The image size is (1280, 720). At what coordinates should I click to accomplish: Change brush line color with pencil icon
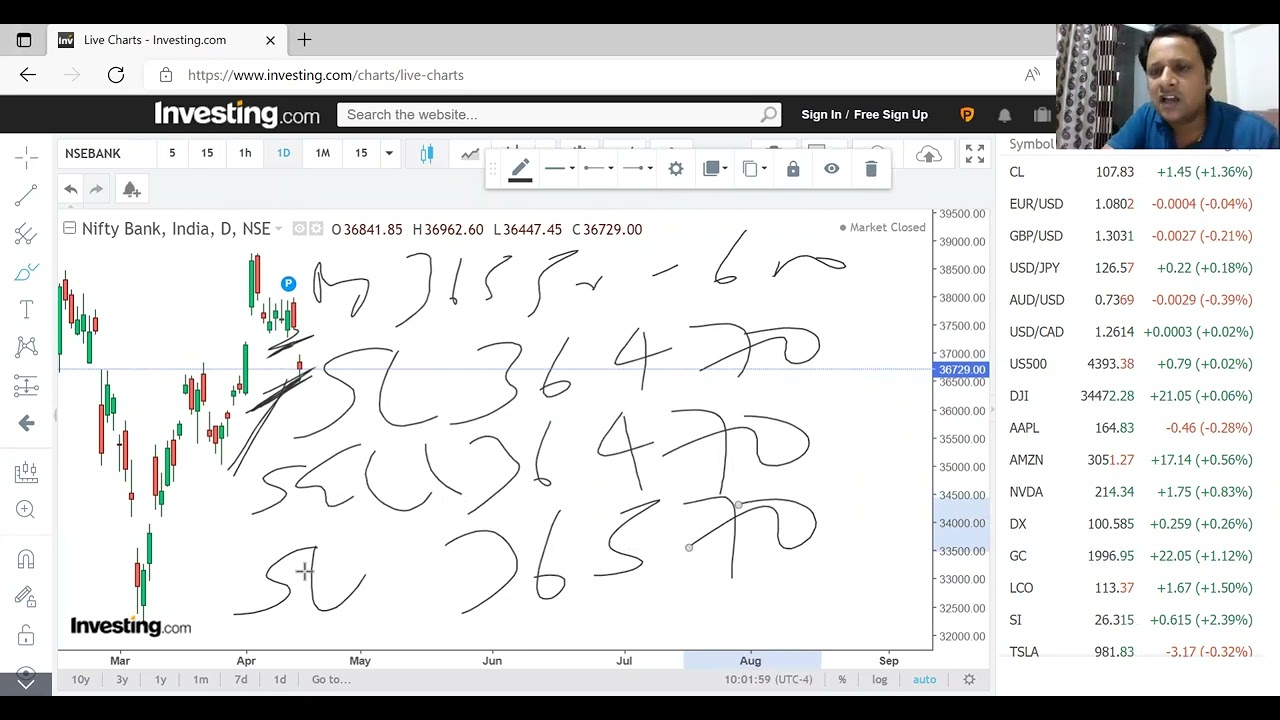(x=520, y=169)
